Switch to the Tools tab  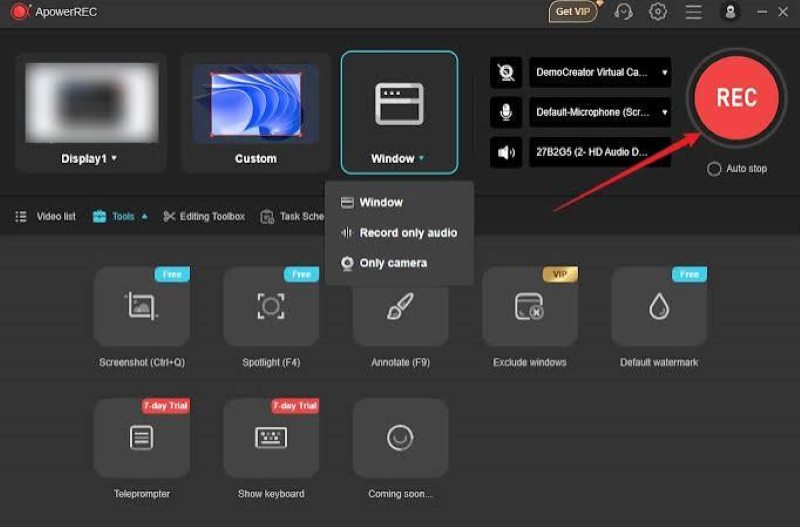[x=120, y=216]
